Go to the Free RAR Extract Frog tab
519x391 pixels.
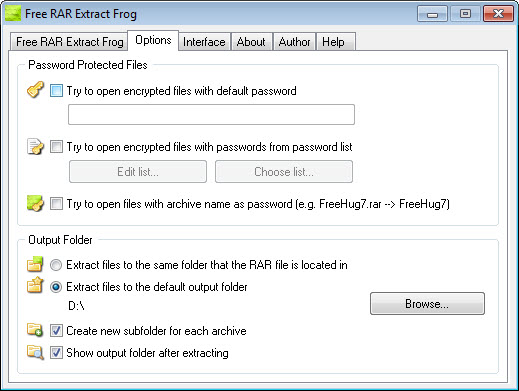tap(69, 42)
